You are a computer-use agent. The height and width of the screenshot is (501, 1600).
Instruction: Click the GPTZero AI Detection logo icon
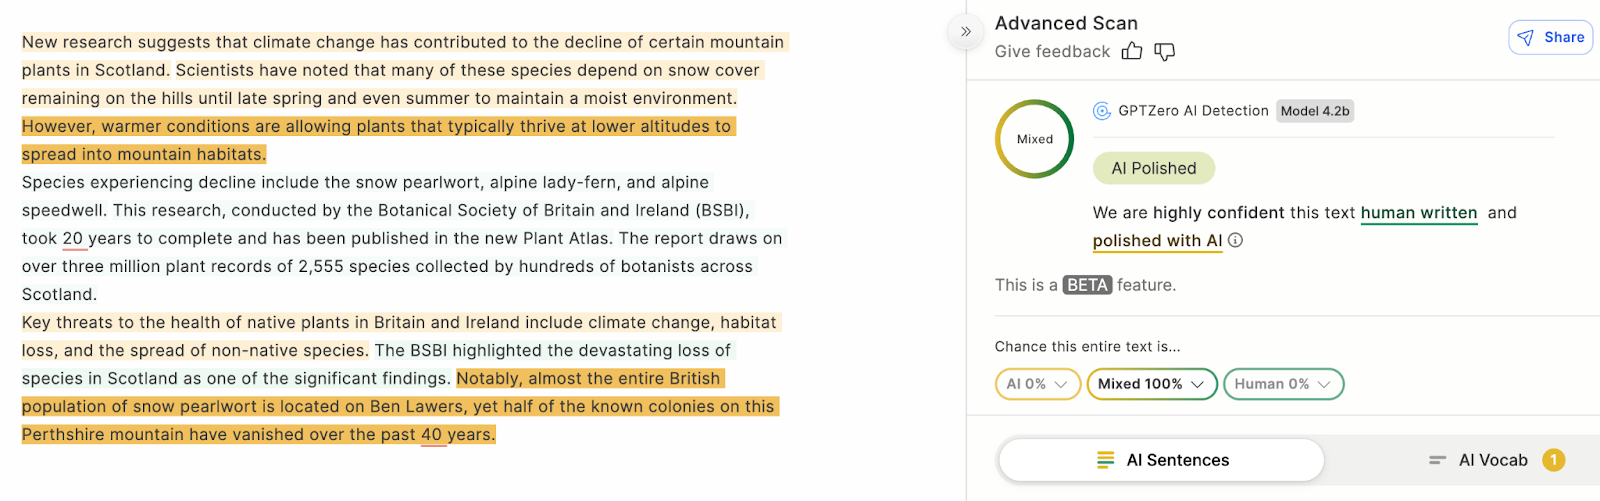(1102, 111)
